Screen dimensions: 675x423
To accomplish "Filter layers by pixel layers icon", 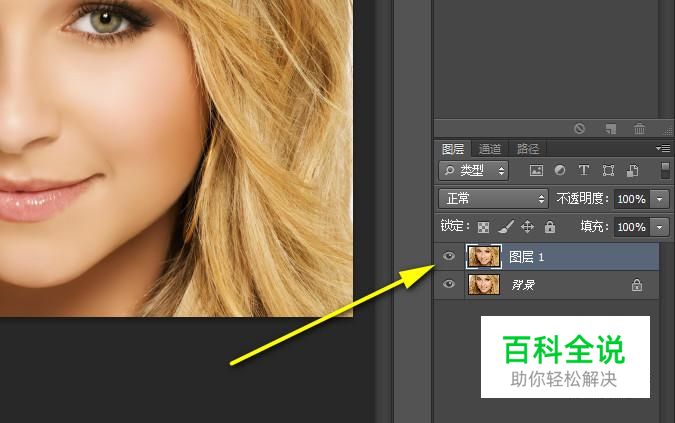I will tap(536, 170).
